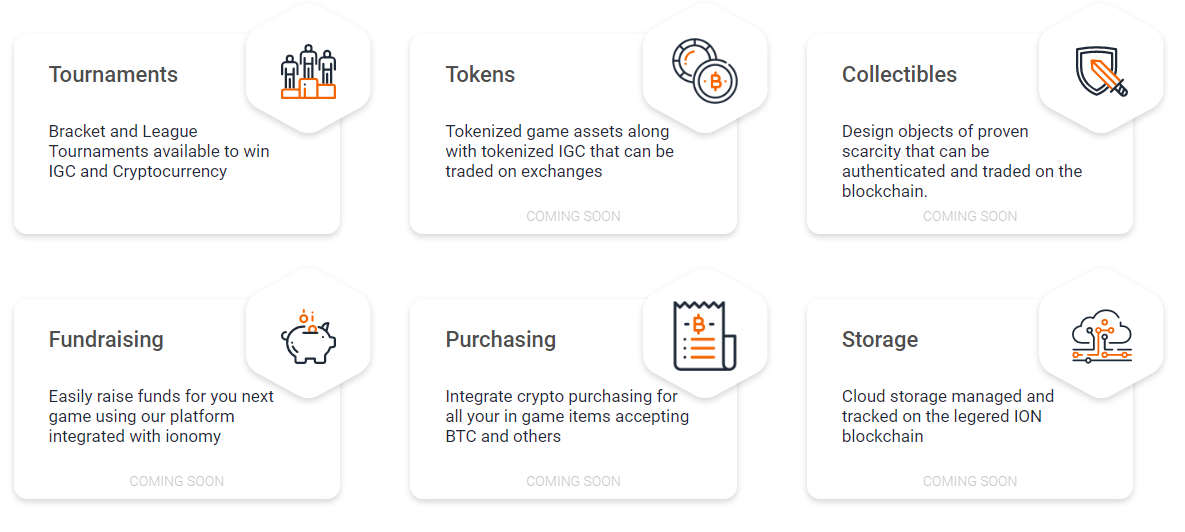The height and width of the screenshot is (532, 1185).
Task: Click the Fundraising piggy bank icon
Action: (x=308, y=336)
